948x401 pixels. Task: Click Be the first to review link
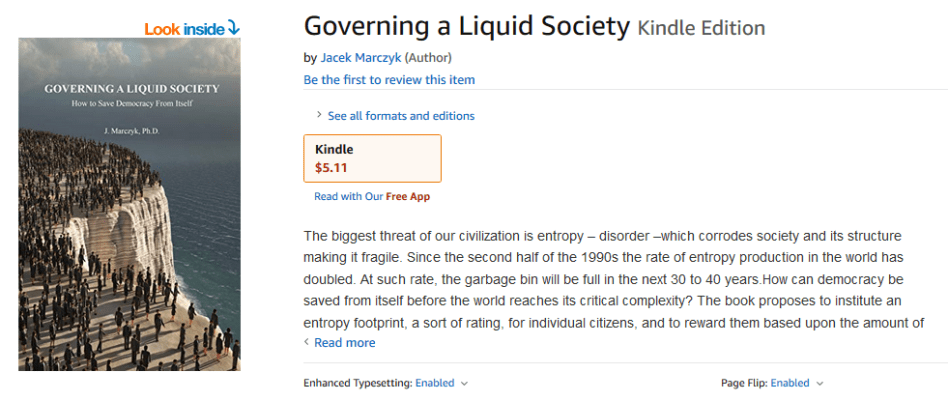[389, 79]
